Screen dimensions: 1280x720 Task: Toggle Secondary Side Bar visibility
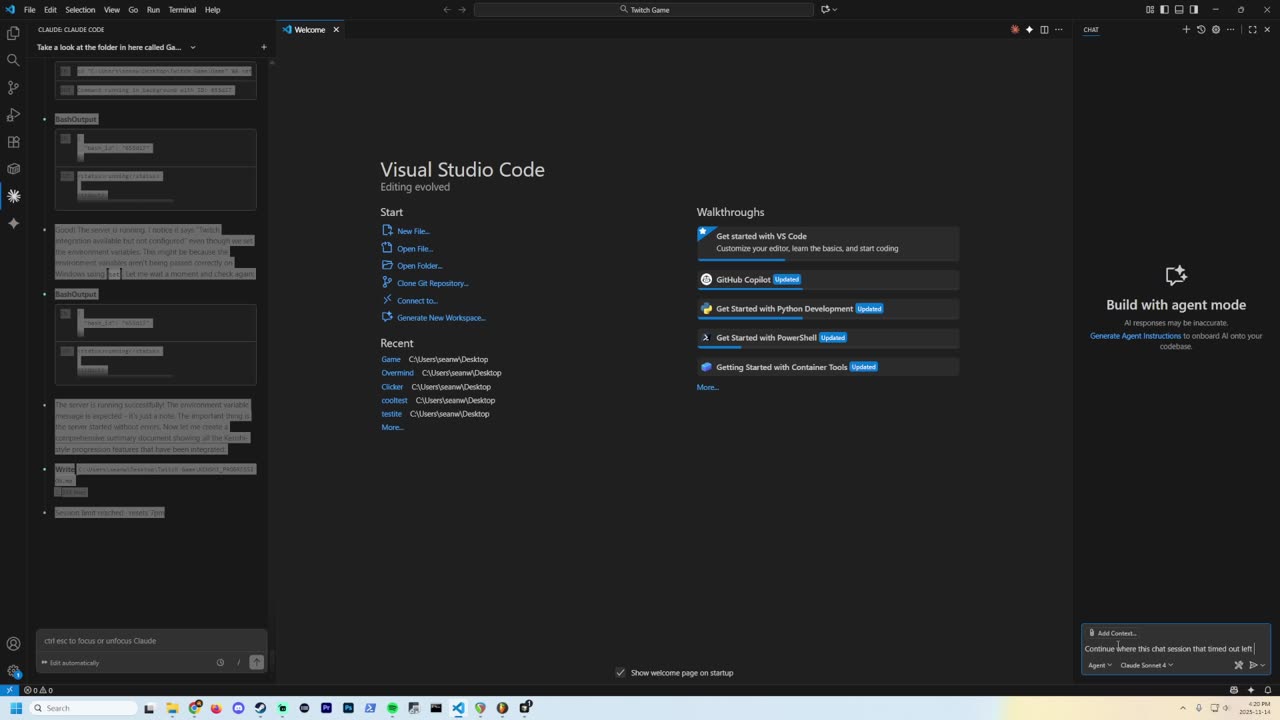click(1194, 10)
